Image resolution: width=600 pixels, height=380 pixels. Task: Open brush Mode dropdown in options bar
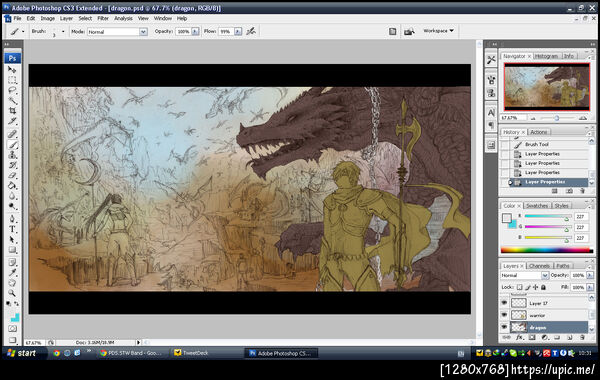143,32
